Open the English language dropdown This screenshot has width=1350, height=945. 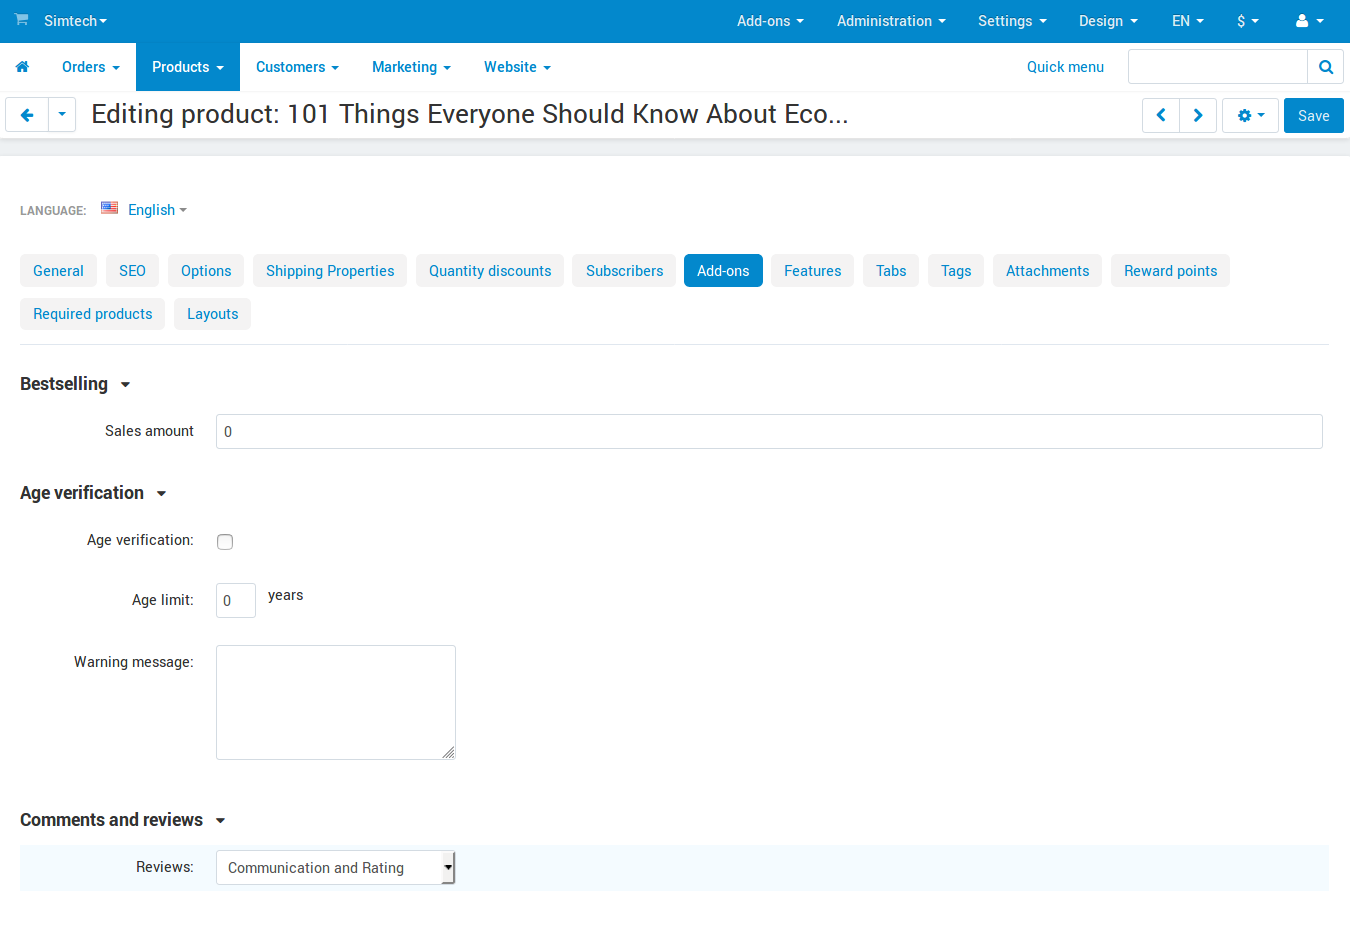[157, 210]
